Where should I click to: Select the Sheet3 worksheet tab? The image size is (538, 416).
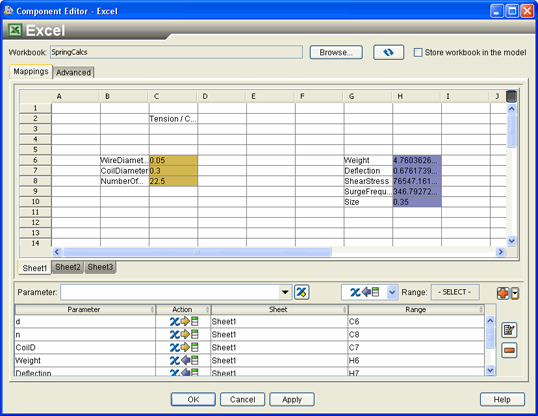tap(100, 267)
